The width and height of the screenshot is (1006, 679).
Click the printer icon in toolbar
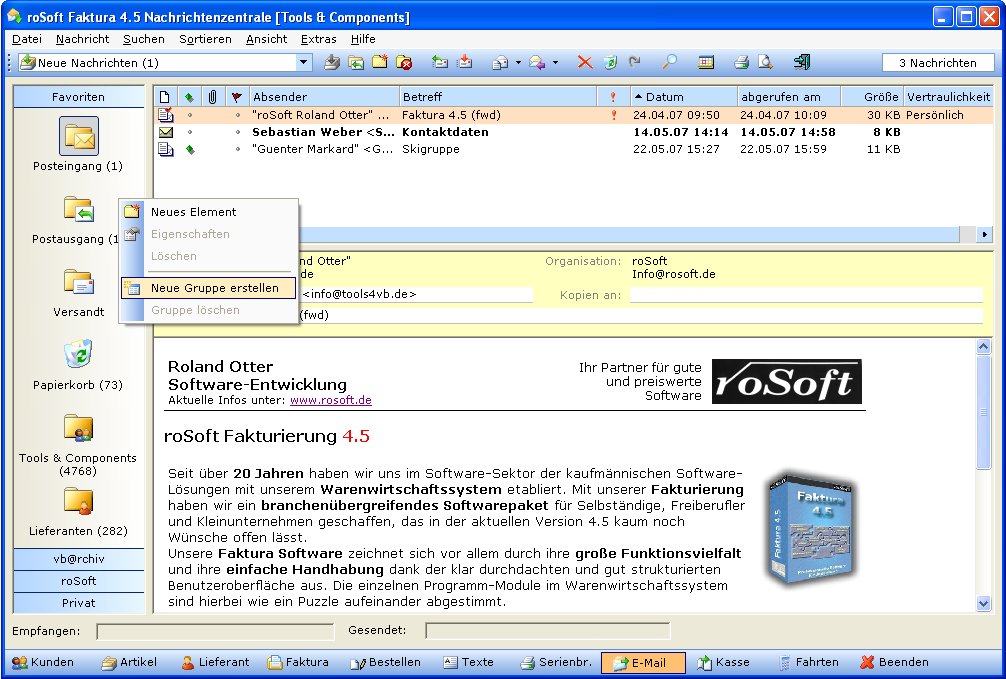point(741,63)
